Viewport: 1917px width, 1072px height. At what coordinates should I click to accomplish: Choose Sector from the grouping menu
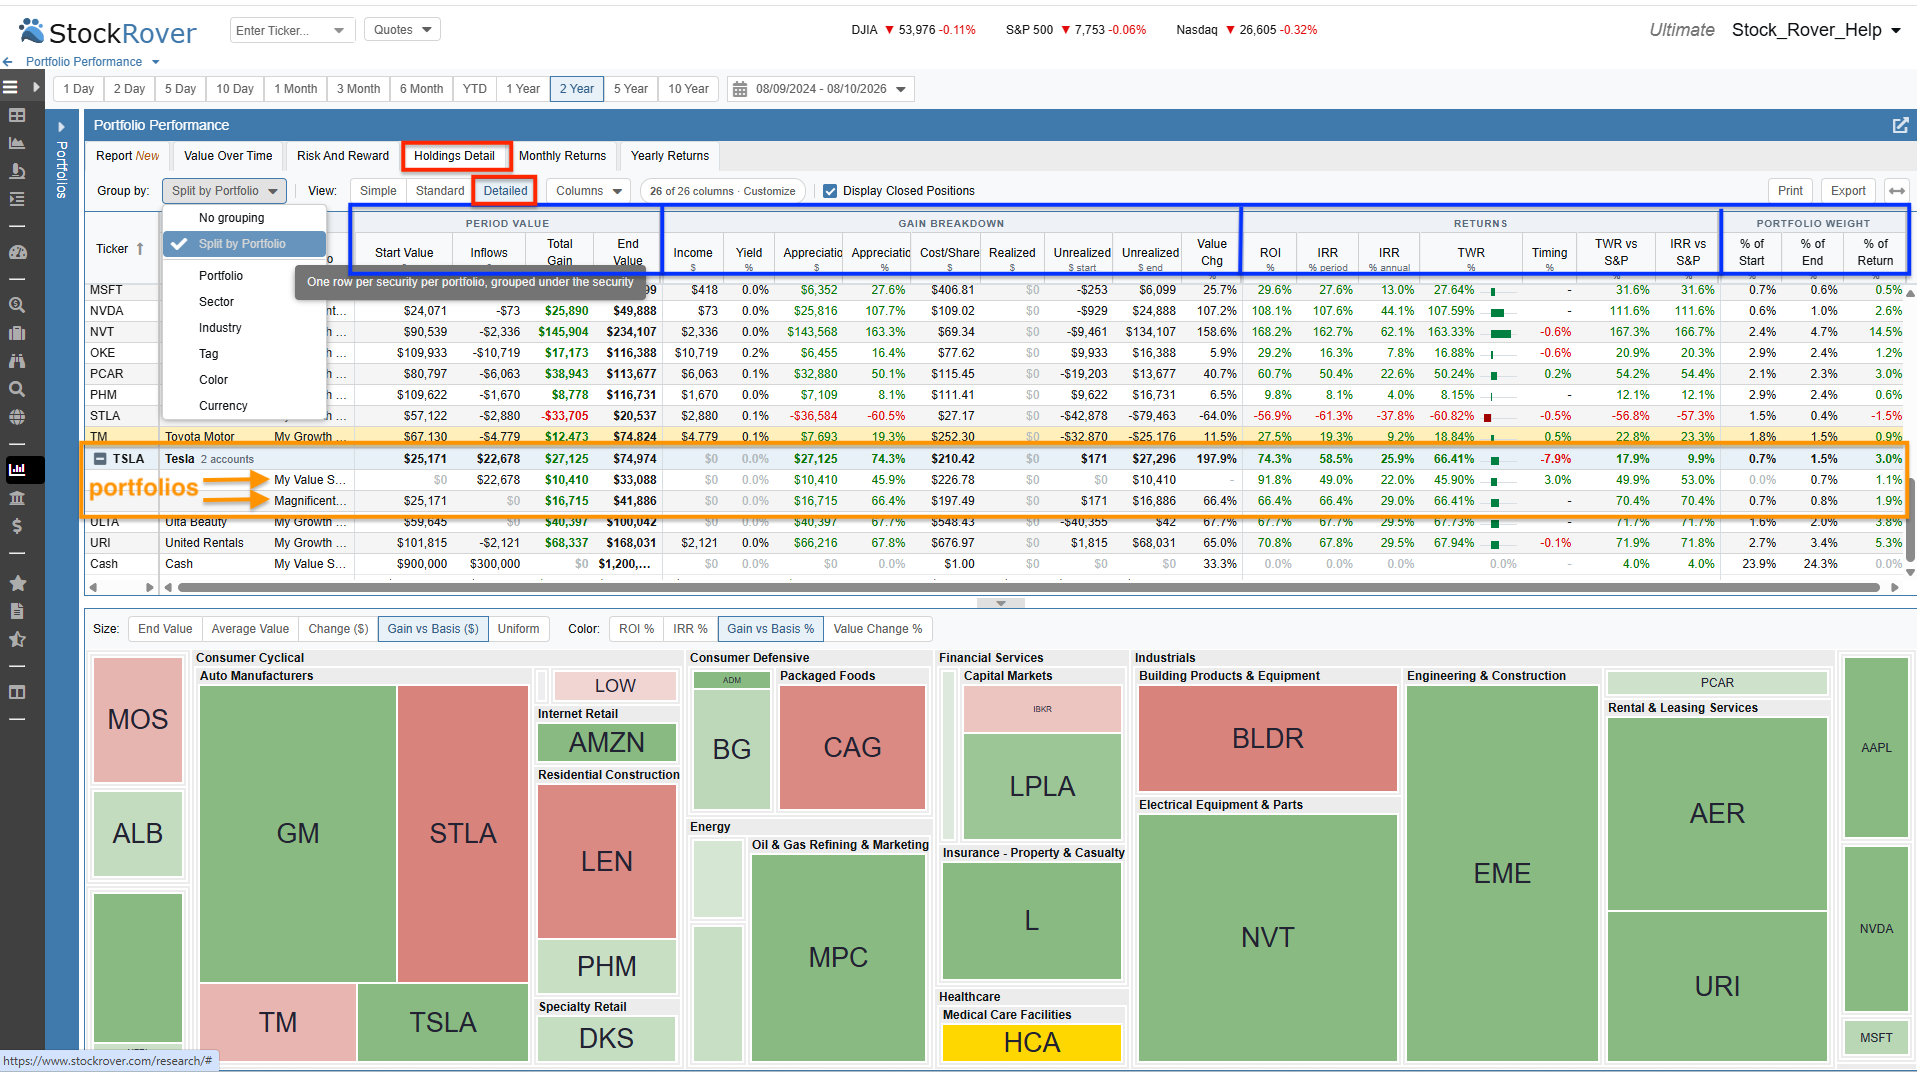[244, 302]
